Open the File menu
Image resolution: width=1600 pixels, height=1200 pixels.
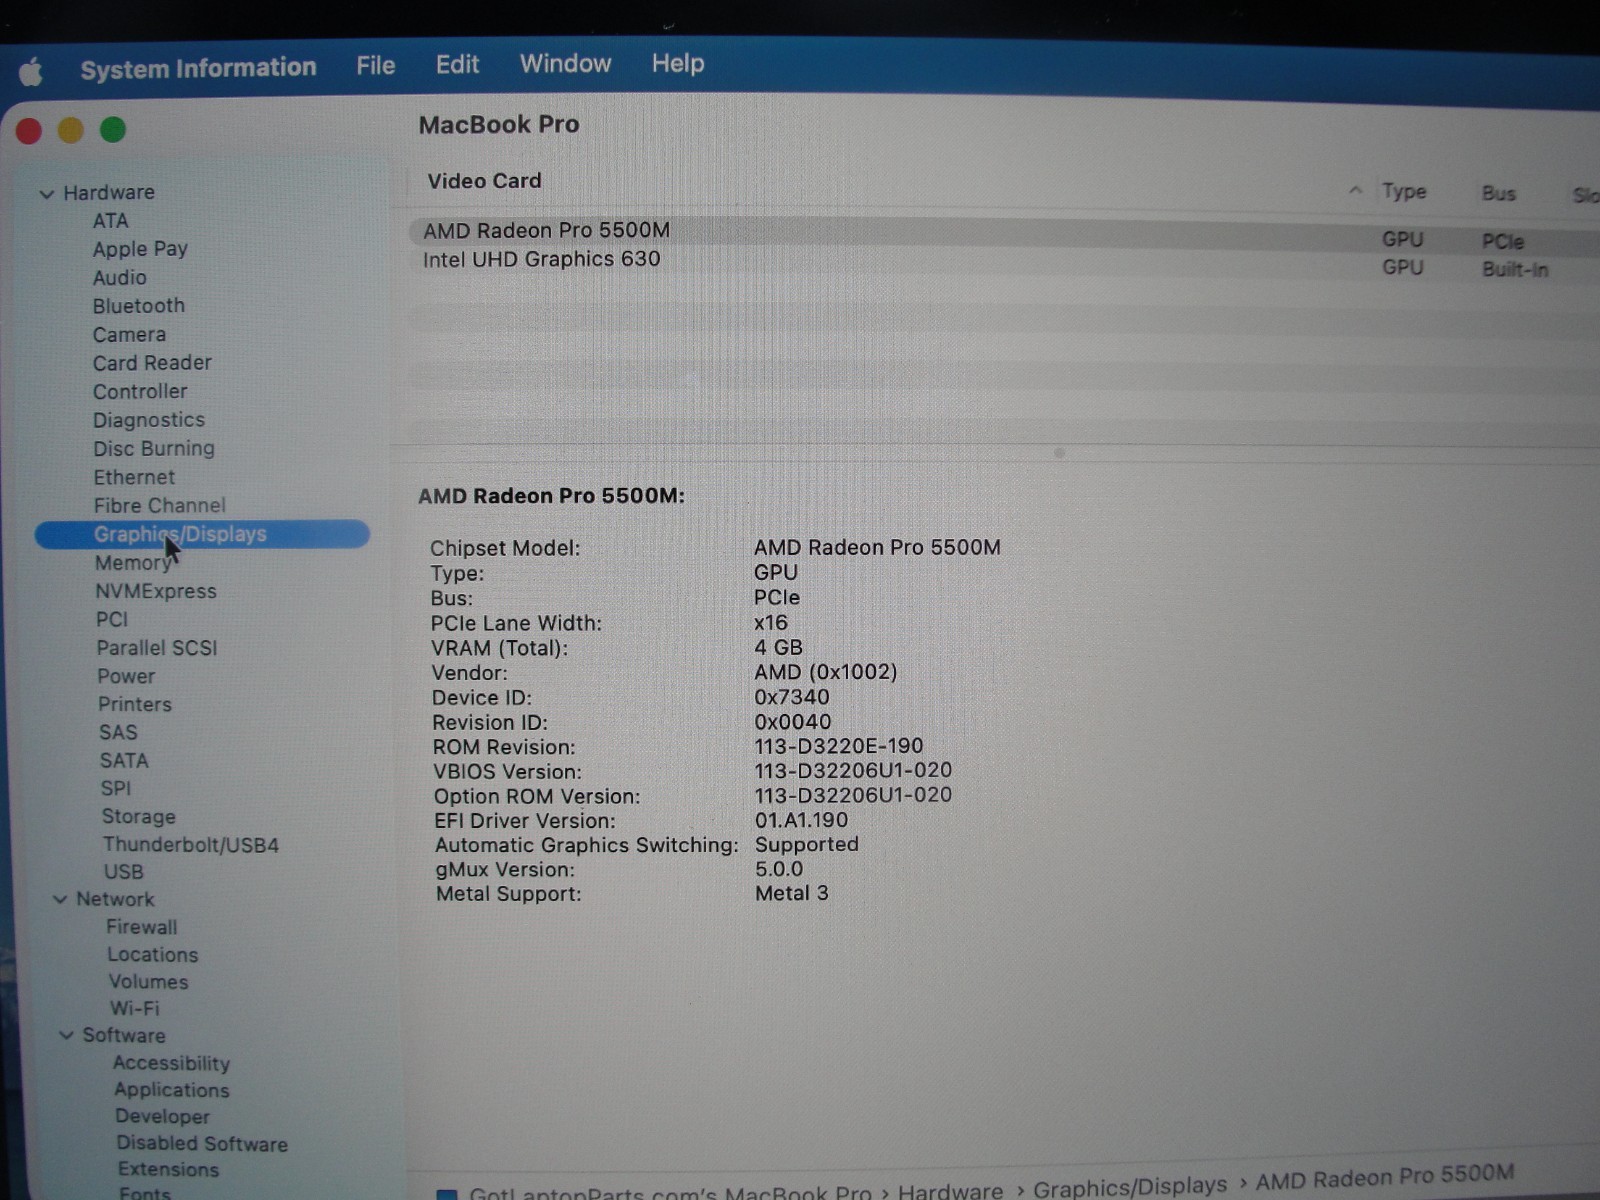coord(375,66)
